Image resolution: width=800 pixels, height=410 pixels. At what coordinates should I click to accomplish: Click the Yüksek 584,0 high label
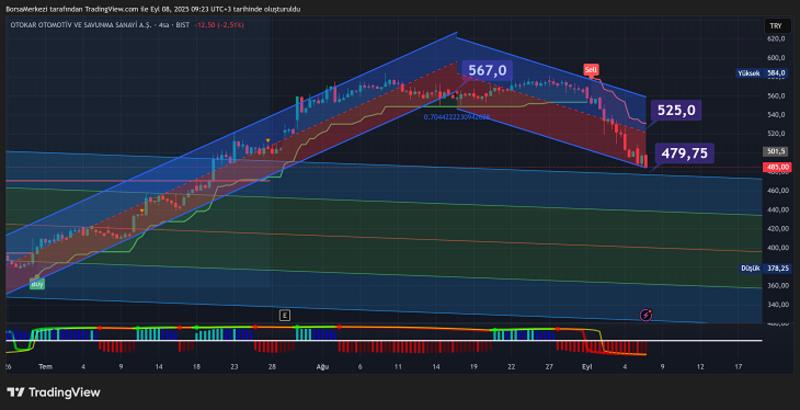[x=763, y=73]
